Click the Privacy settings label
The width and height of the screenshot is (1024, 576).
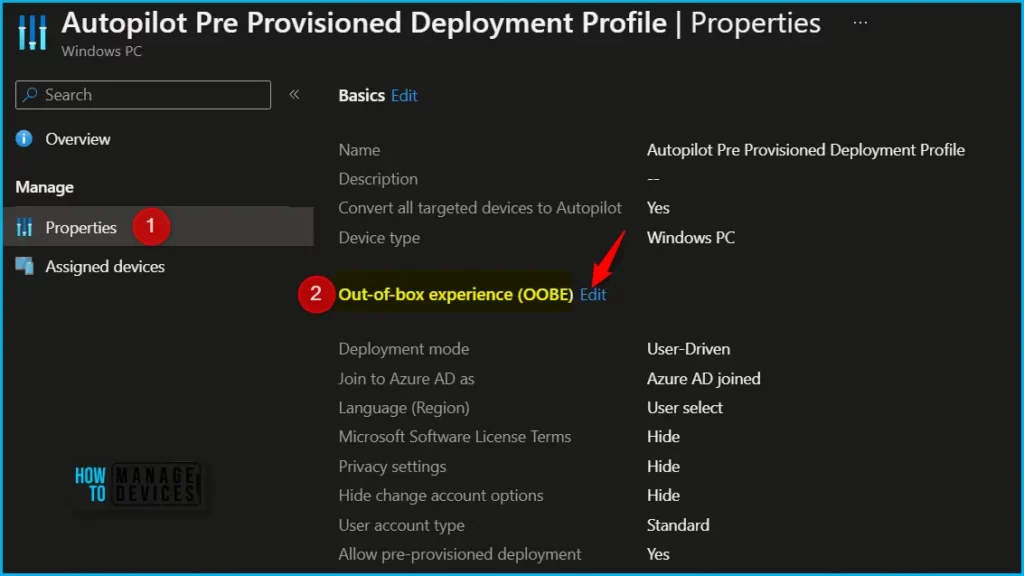(x=392, y=466)
